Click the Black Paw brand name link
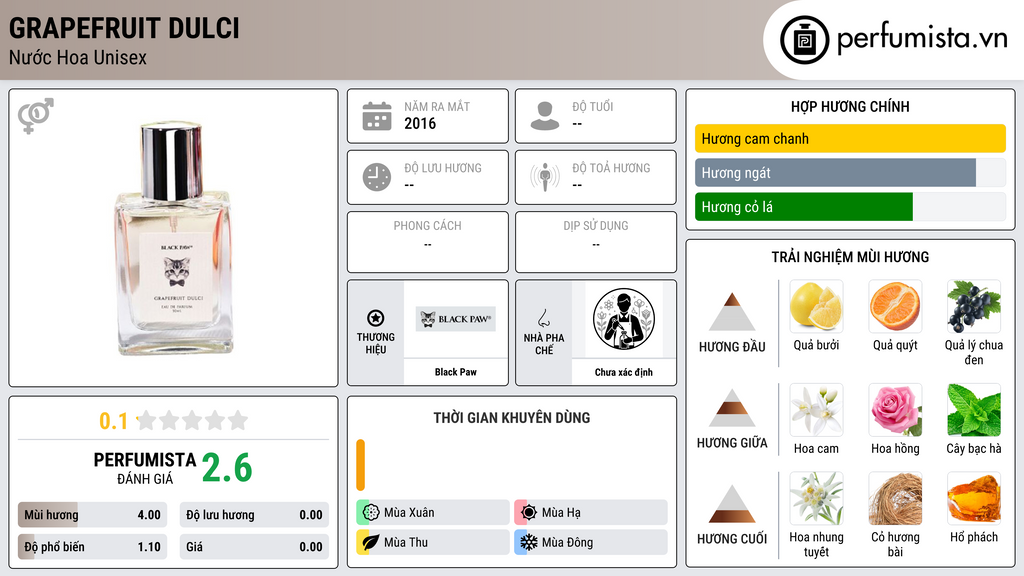1024x576 pixels. pyautogui.click(x=456, y=372)
